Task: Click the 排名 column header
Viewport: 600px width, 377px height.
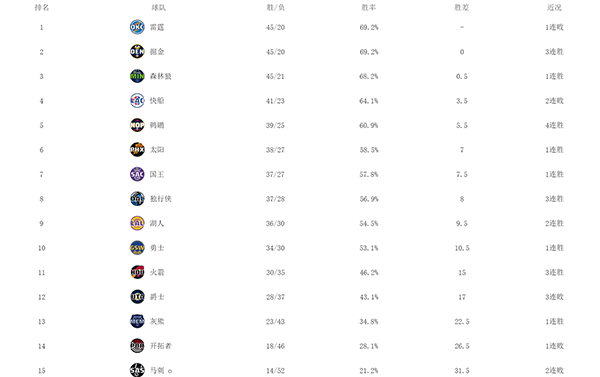Action: pyautogui.click(x=42, y=7)
